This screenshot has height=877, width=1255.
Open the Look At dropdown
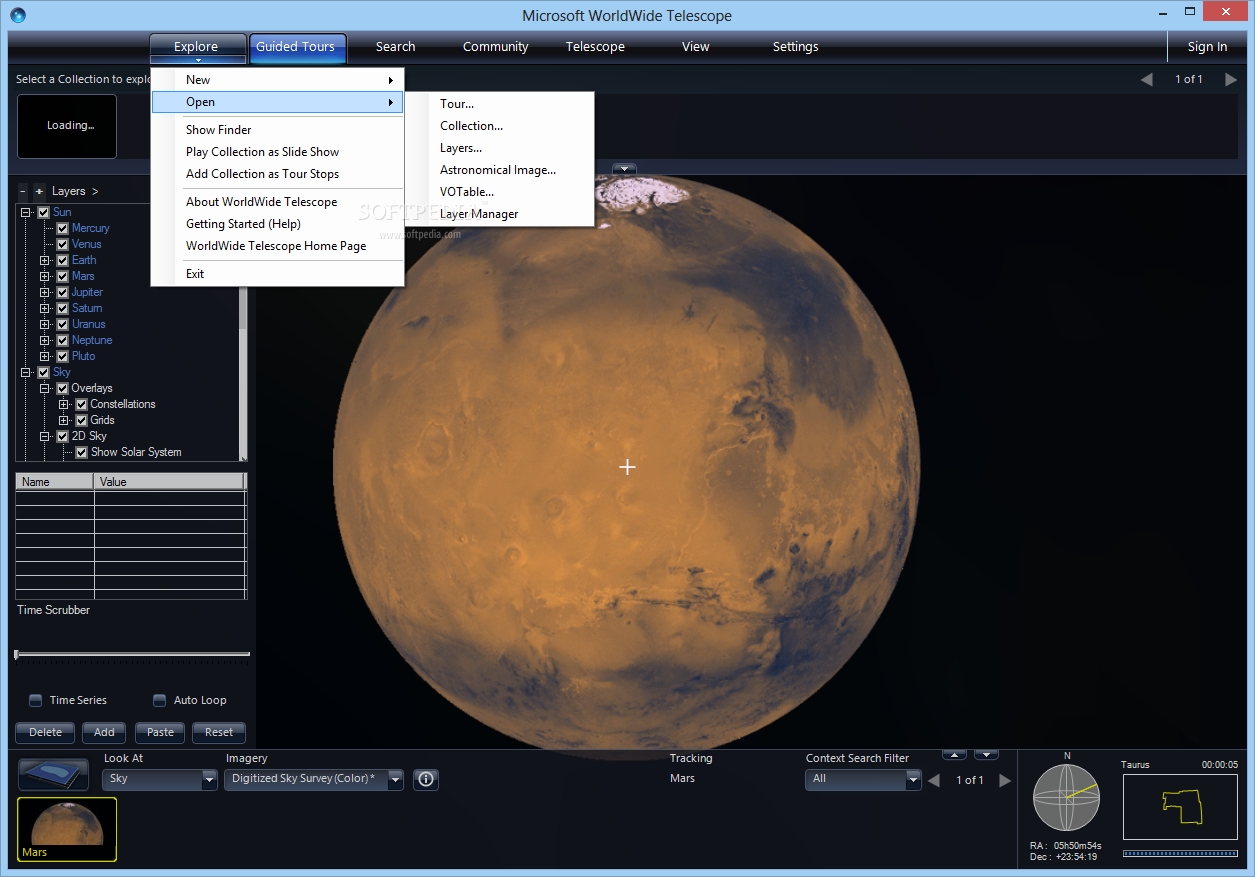[x=160, y=779]
